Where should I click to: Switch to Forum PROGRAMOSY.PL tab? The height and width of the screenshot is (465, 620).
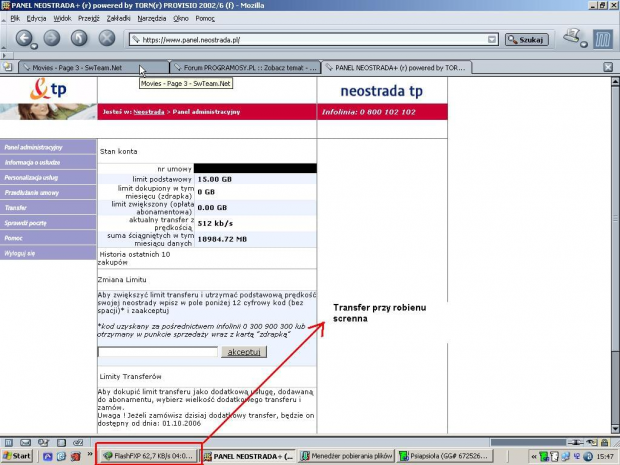pos(245,68)
